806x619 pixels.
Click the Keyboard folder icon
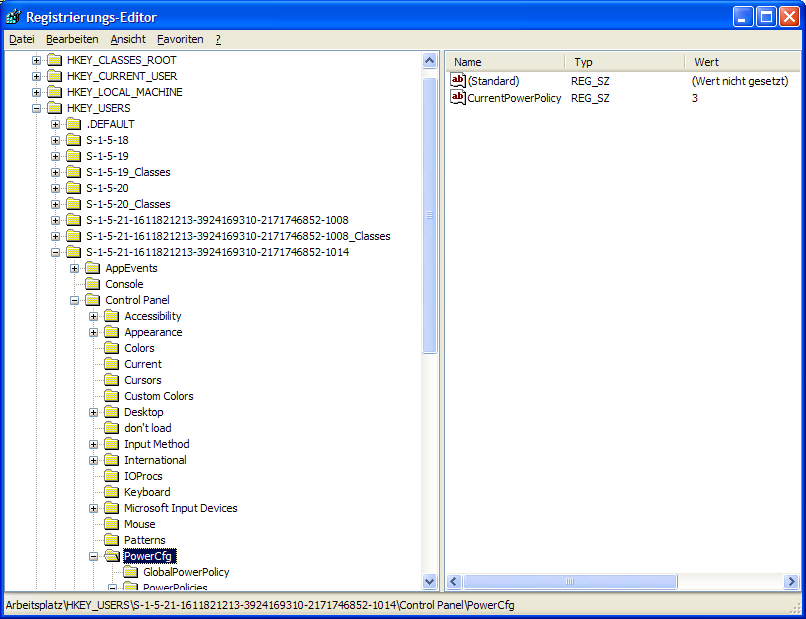coord(112,491)
